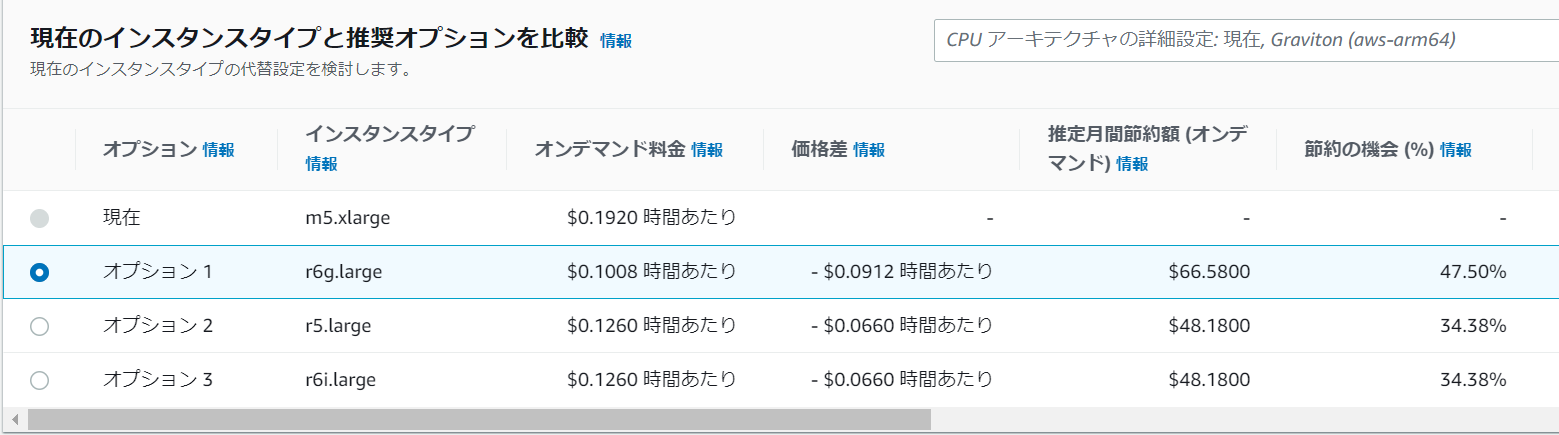Select the オプション 1 radio button

(x=40, y=272)
